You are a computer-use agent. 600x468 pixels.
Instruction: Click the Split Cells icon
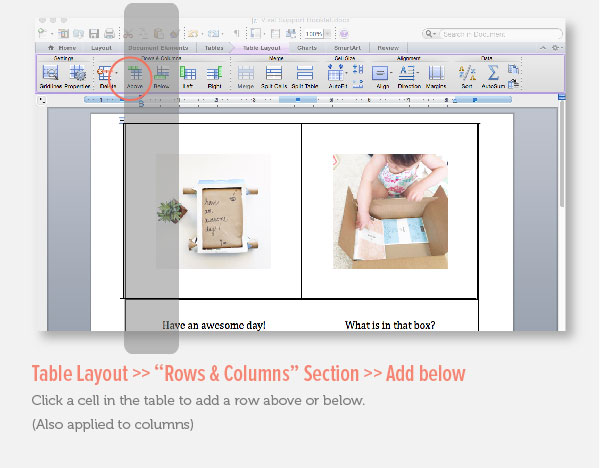(274, 73)
